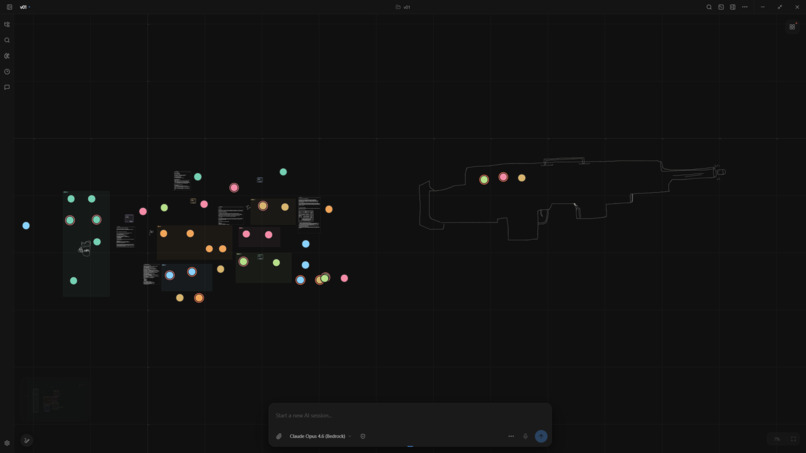Activate the microphone voice input
This screenshot has width=806, height=453.
click(525, 436)
